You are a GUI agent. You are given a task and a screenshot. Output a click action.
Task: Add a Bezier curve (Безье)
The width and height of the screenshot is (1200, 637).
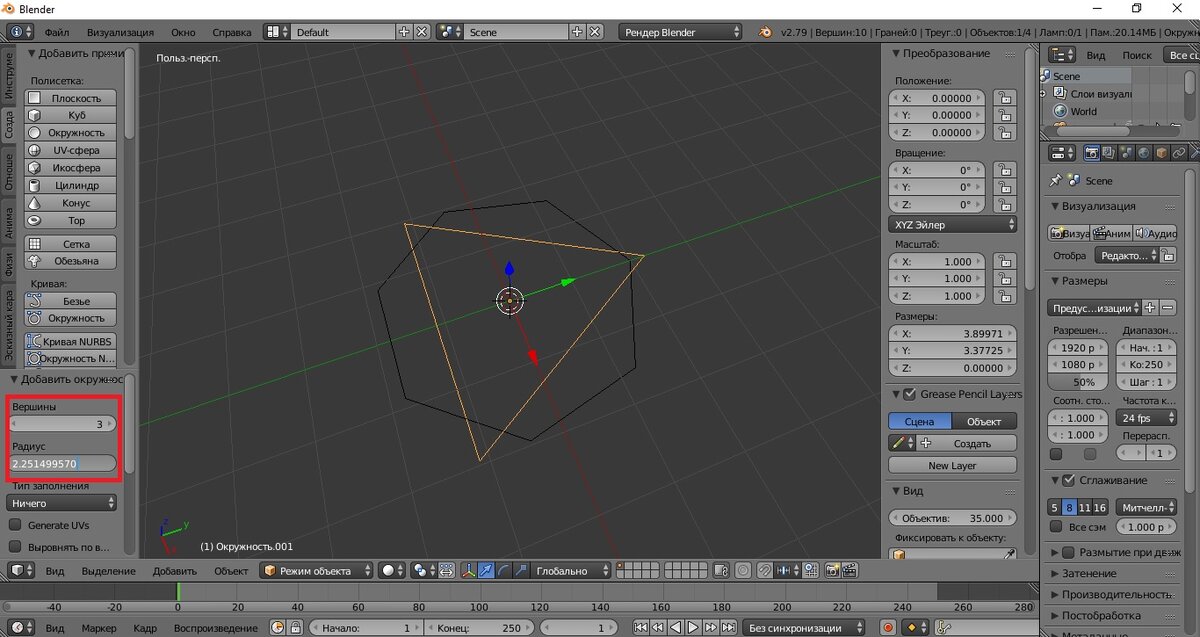pos(70,301)
